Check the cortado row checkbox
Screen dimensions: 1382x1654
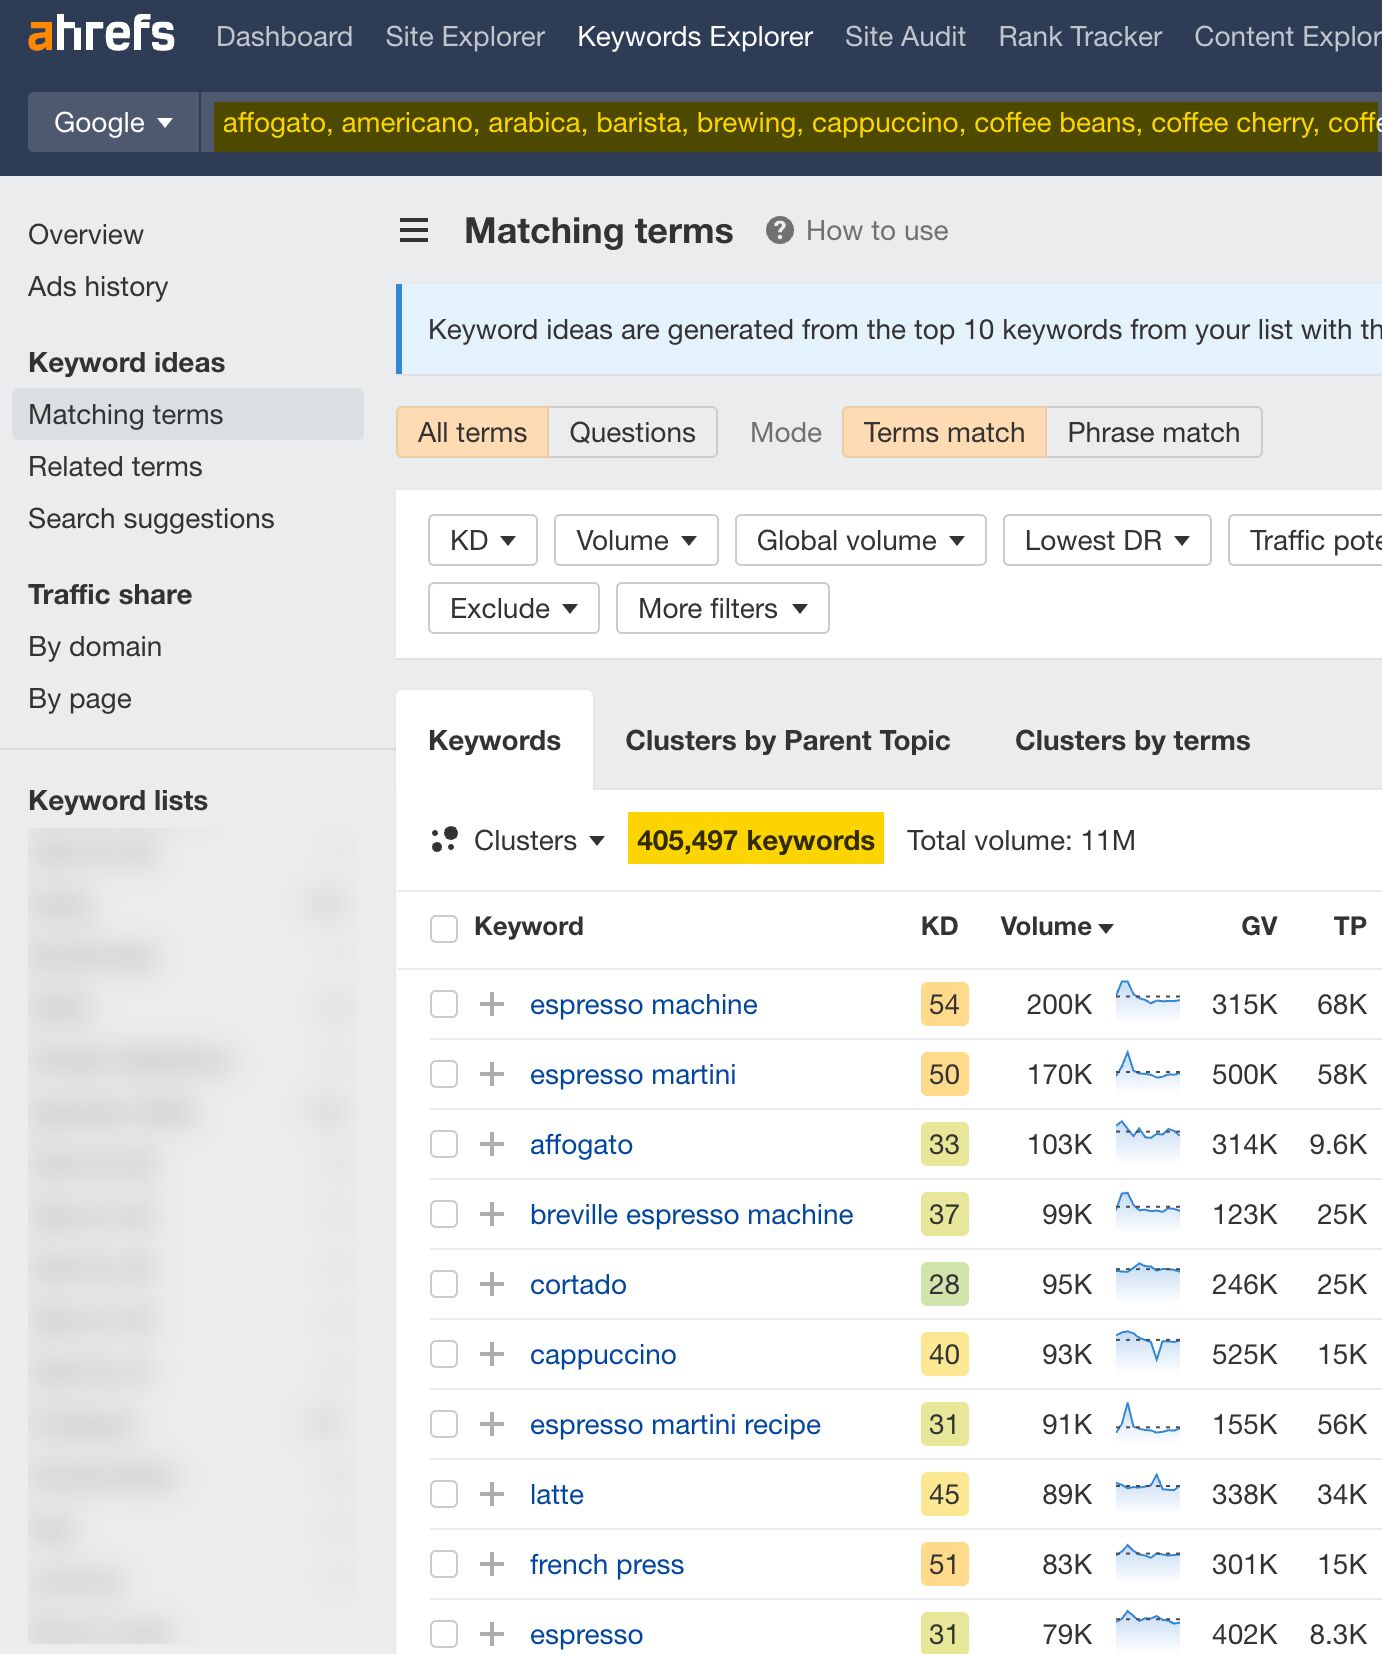coord(444,1284)
